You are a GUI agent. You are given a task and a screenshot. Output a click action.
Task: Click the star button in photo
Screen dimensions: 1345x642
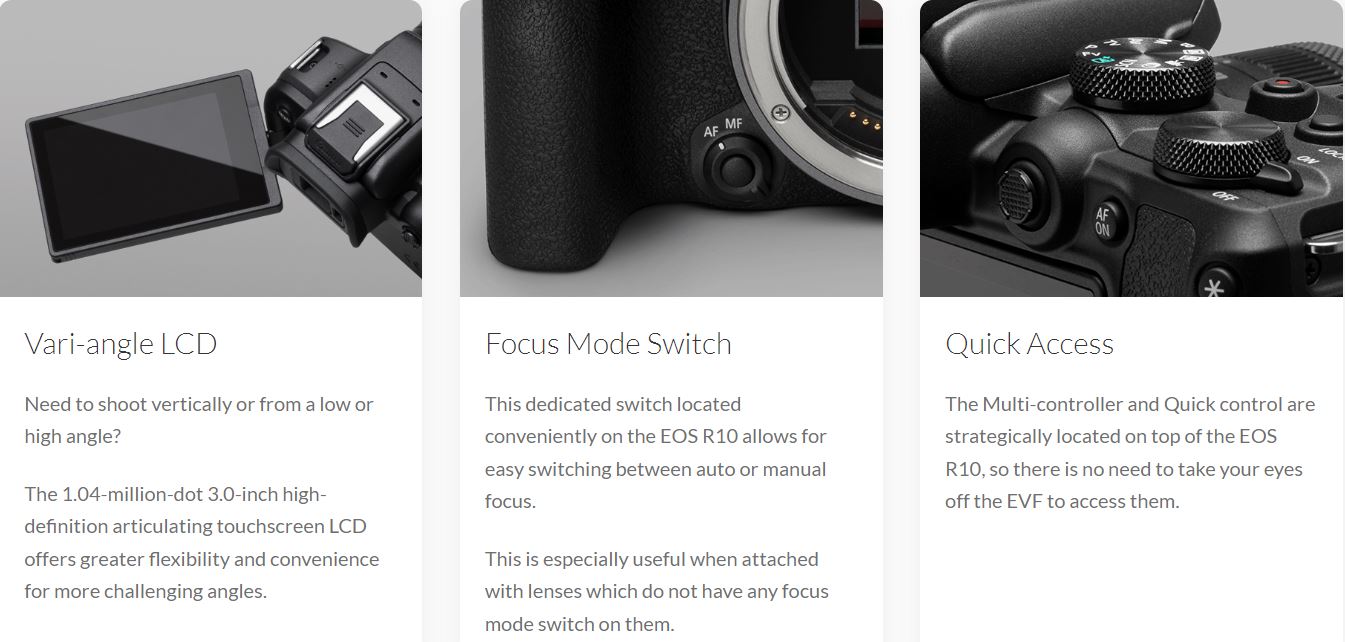click(x=1215, y=283)
